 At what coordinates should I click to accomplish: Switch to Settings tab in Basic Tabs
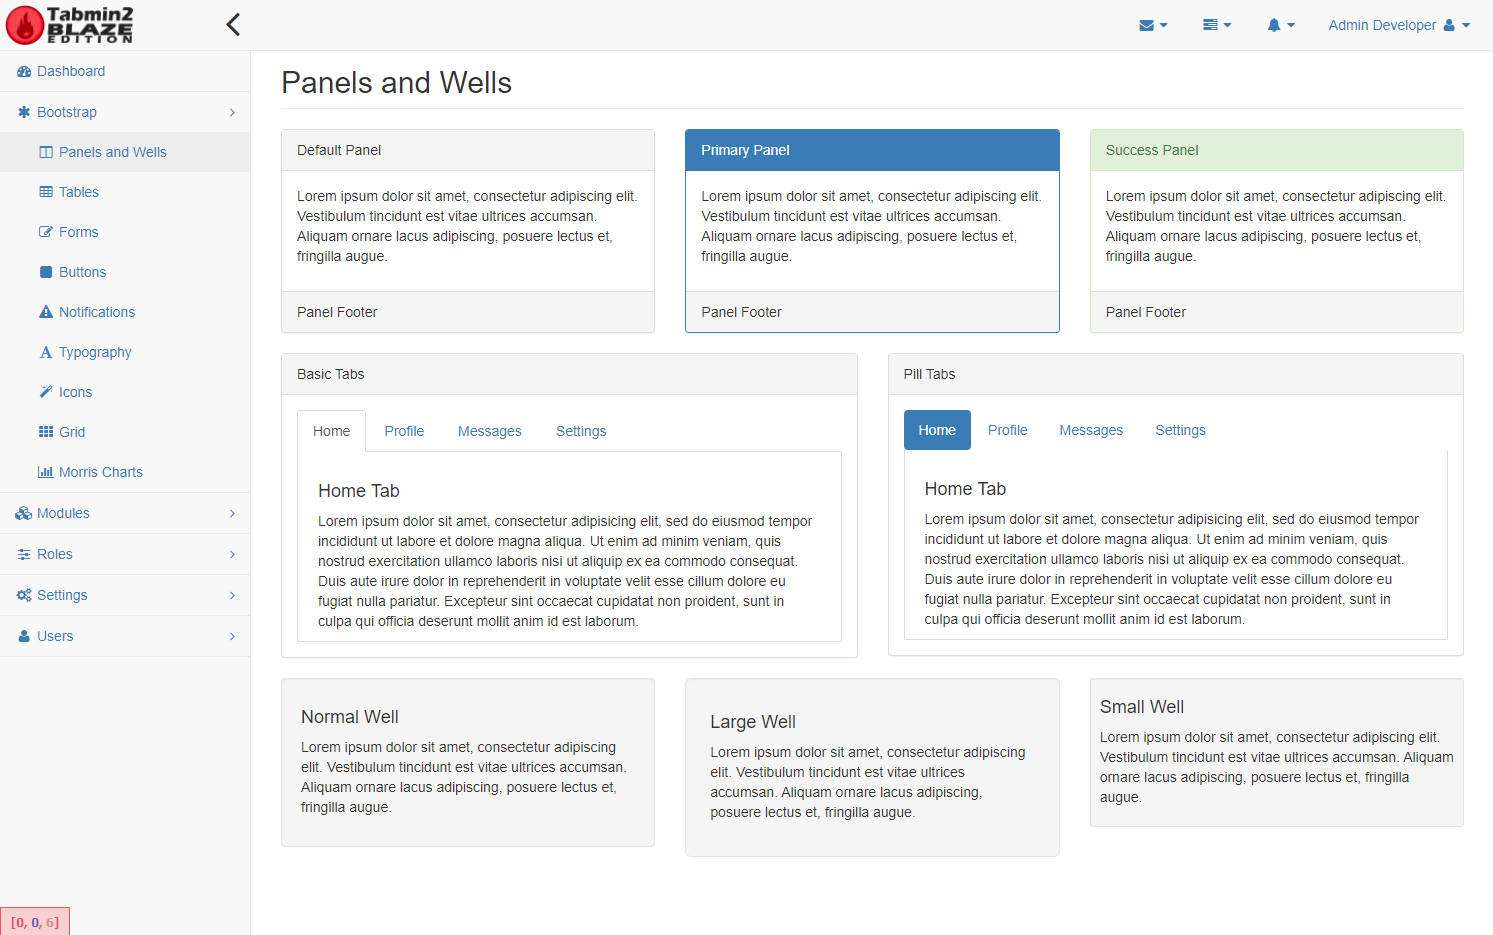tap(581, 431)
